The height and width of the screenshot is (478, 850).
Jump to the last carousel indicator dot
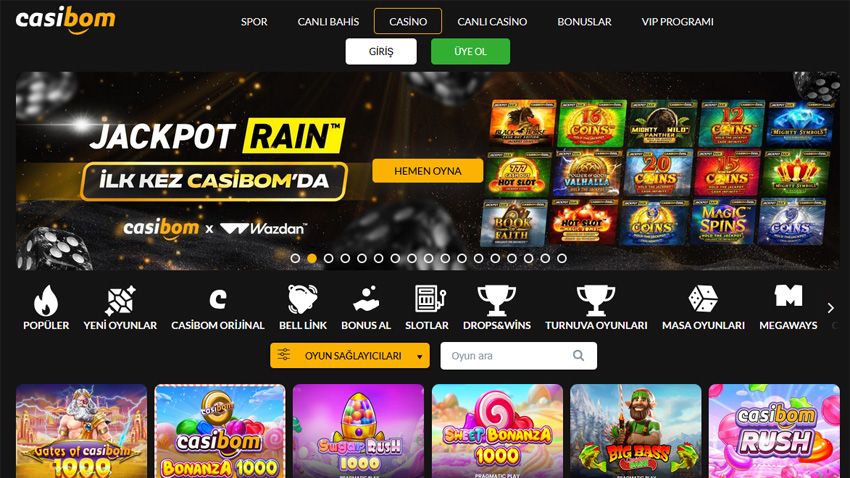click(562, 259)
